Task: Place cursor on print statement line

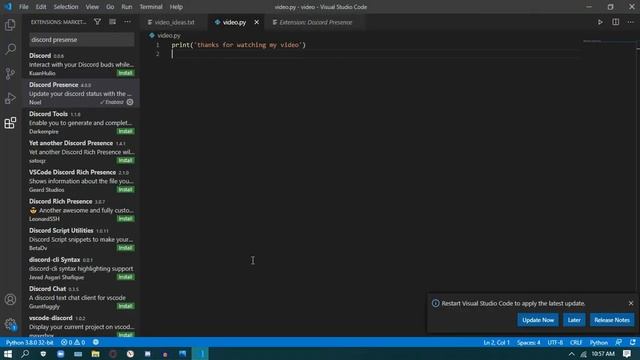Action: click(x=238, y=45)
